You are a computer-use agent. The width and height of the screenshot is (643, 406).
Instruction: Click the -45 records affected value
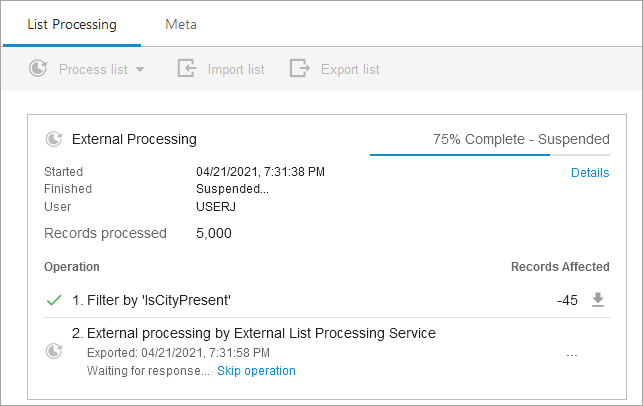point(567,300)
